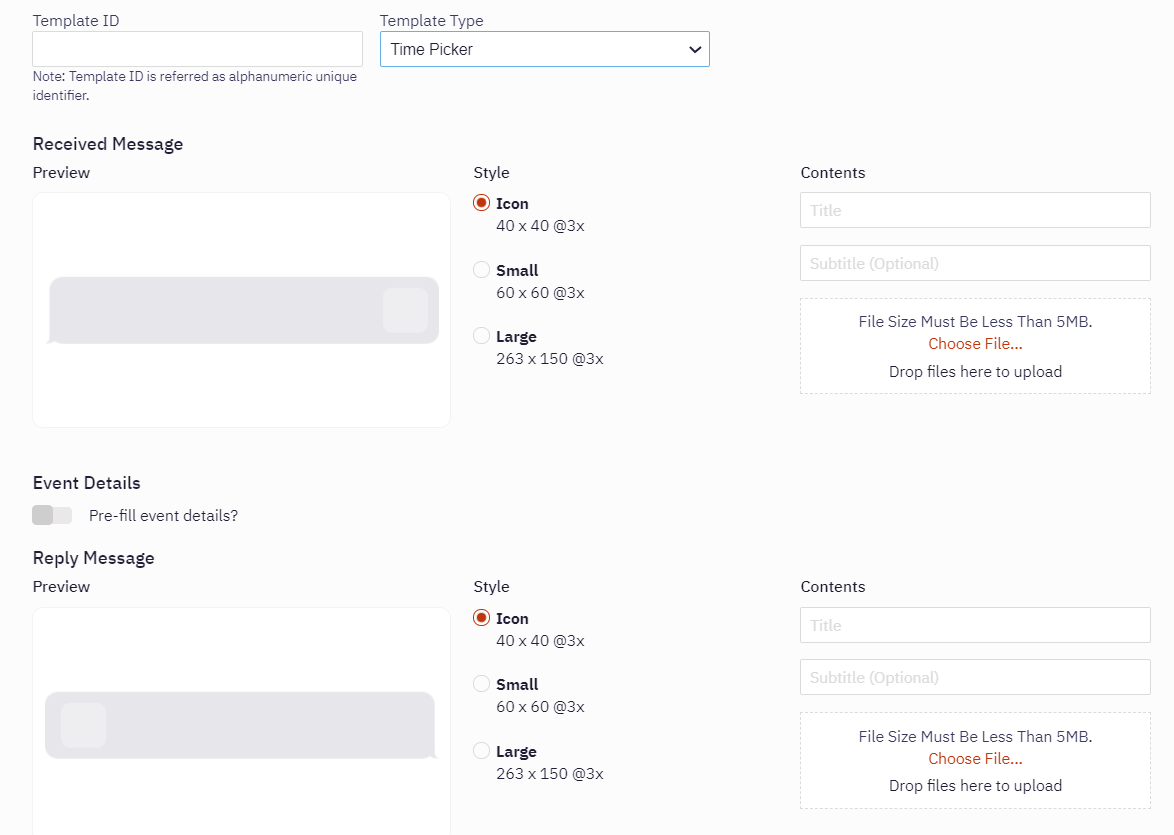
Task: Click Choose File link in Reply Message
Action: (x=975, y=759)
